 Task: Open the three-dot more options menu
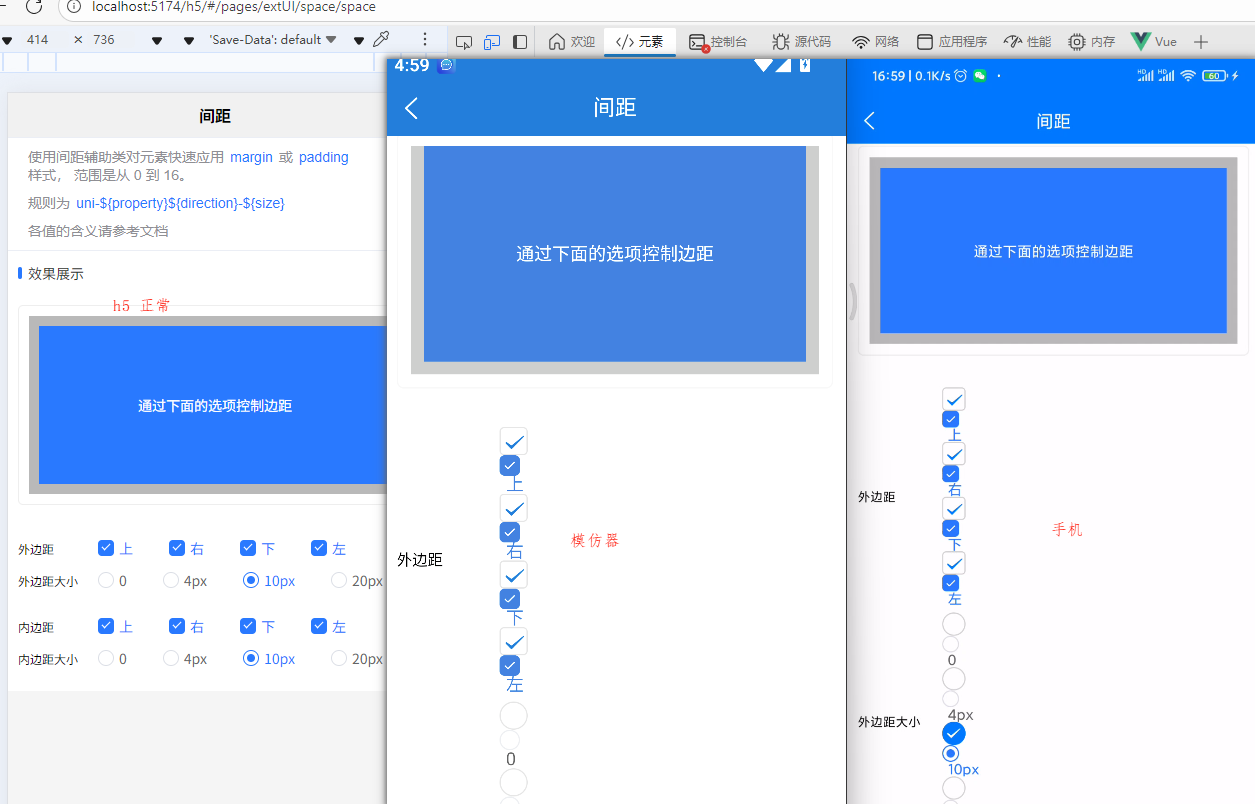[x=425, y=40]
